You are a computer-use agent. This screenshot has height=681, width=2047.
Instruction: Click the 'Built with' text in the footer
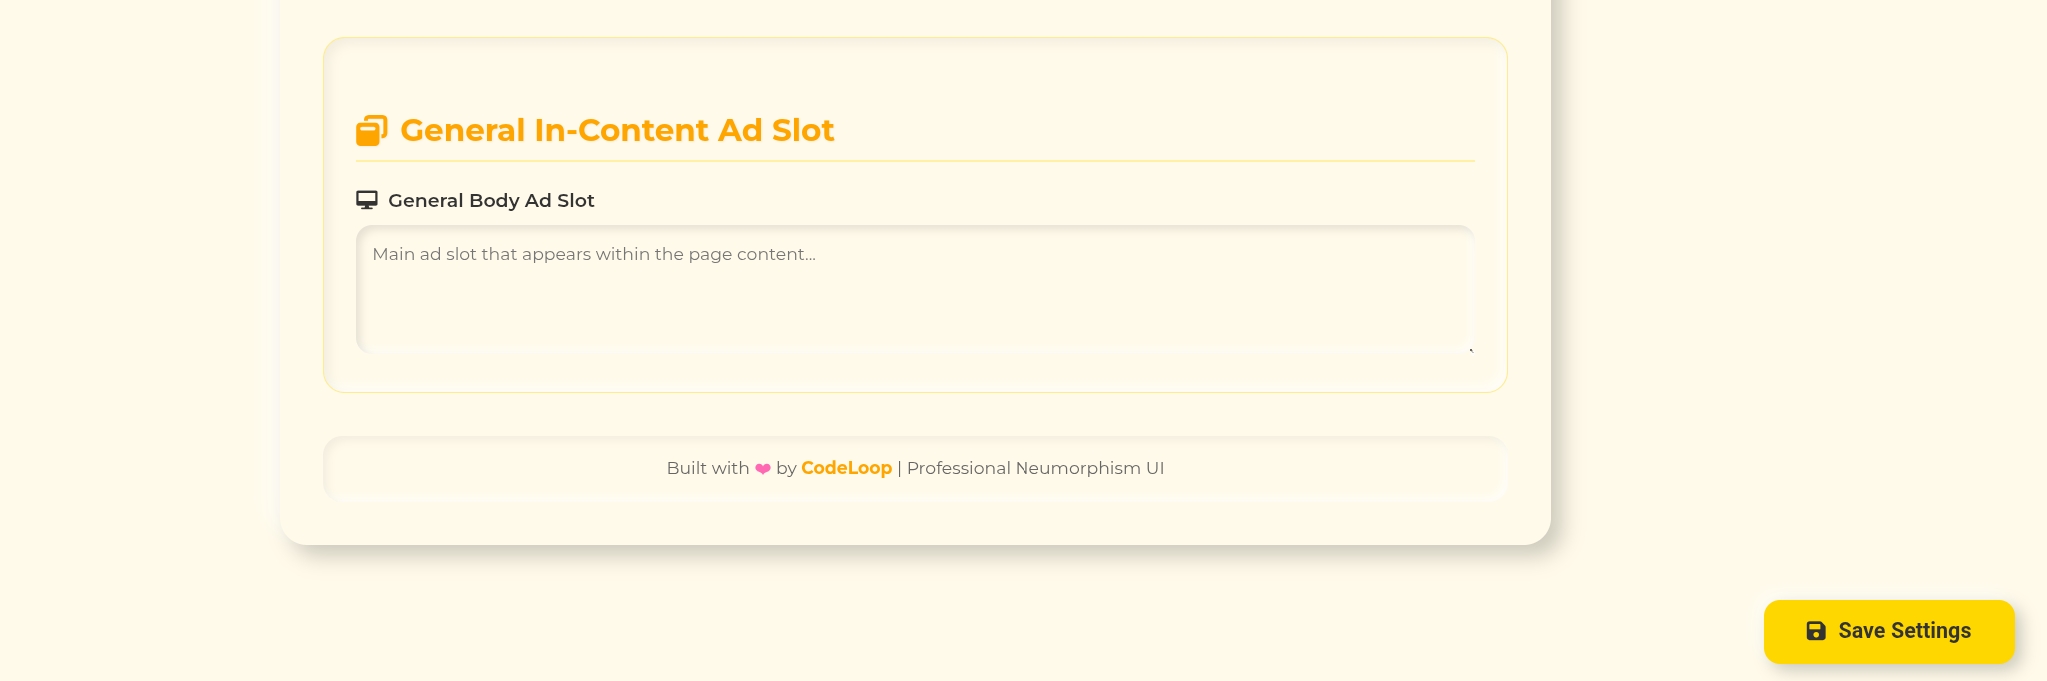click(707, 468)
